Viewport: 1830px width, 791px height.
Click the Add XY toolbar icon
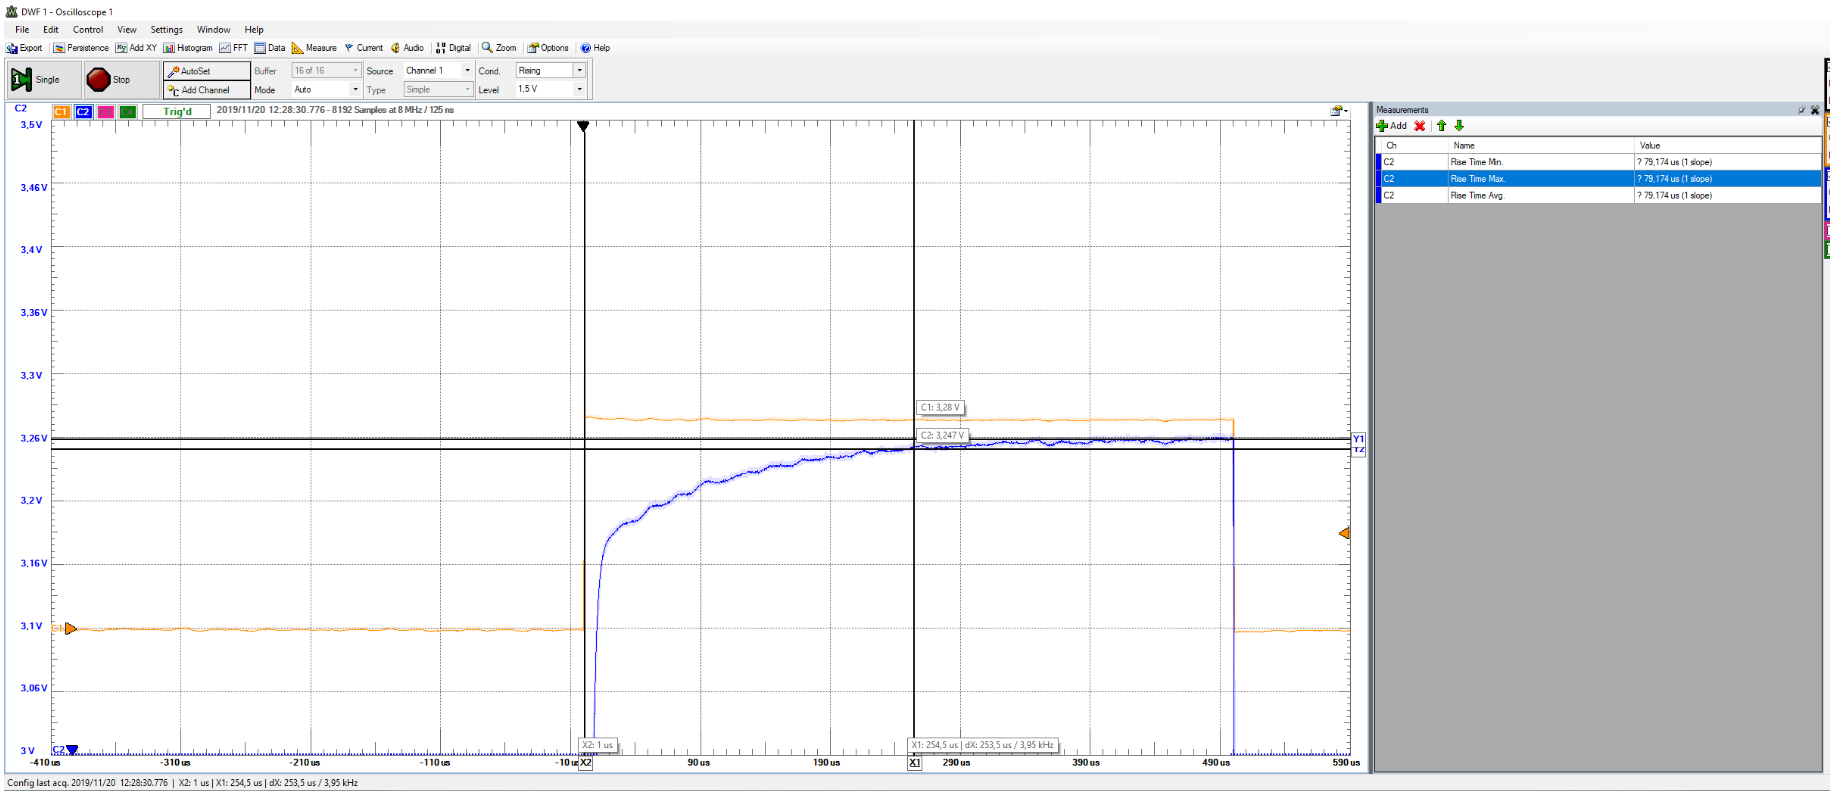tap(136, 48)
